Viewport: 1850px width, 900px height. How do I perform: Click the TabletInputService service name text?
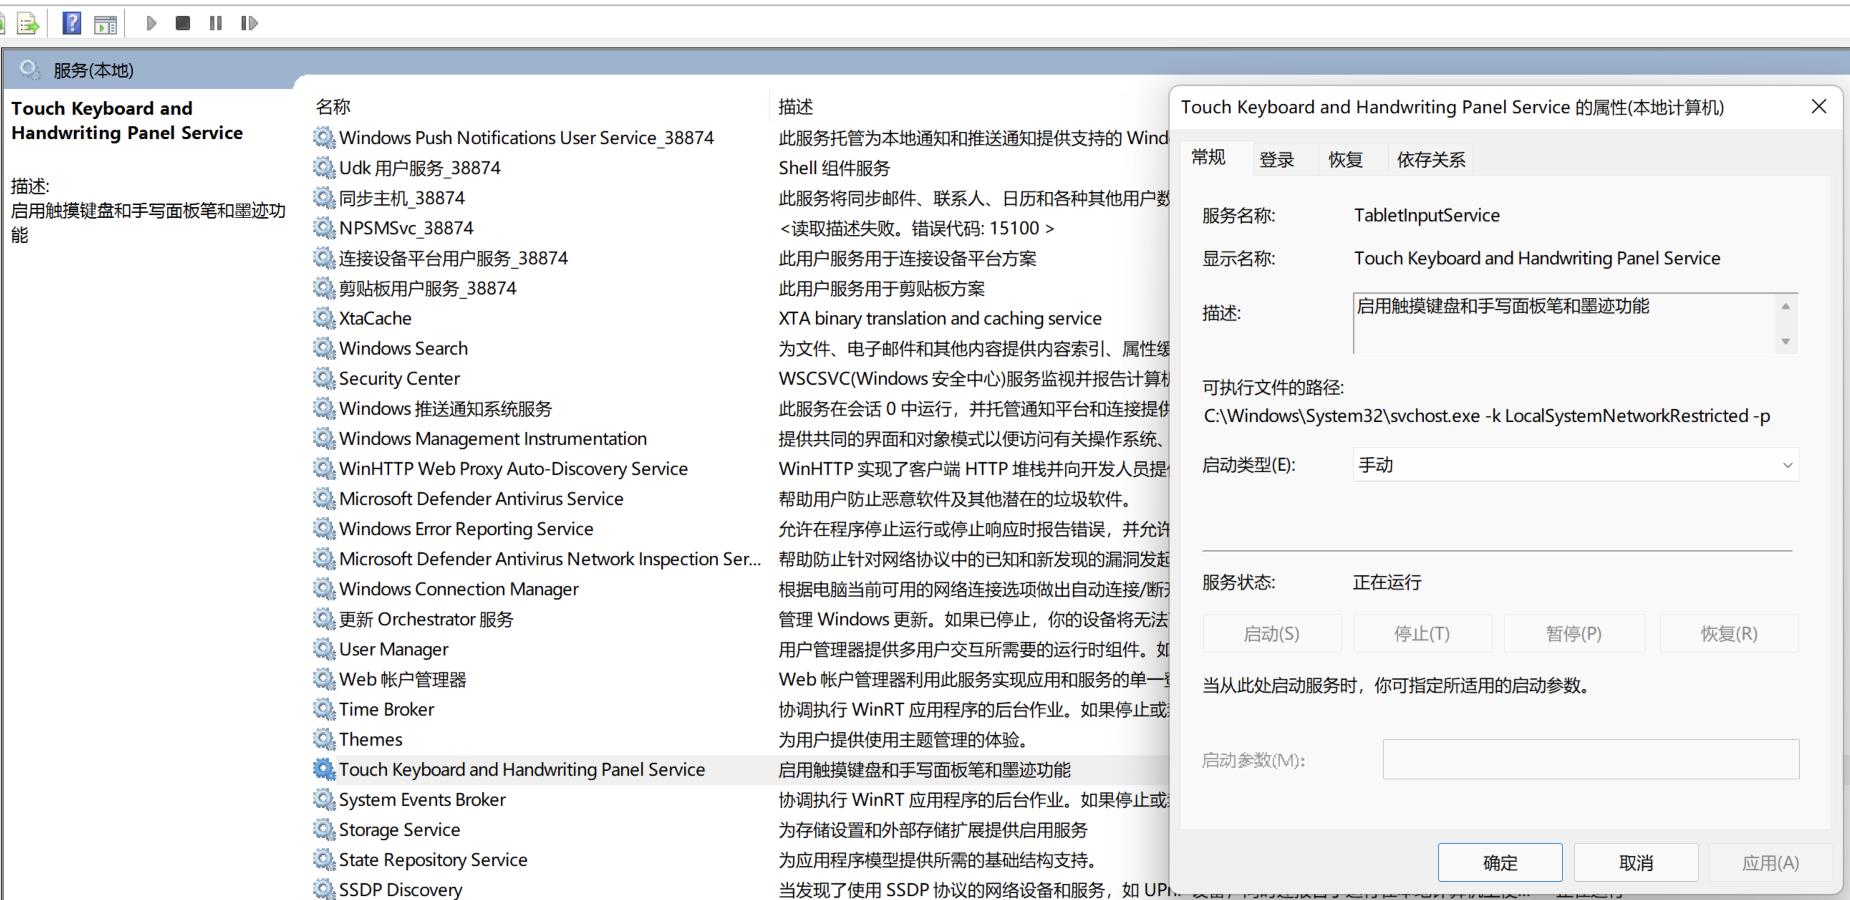pyautogui.click(x=1427, y=215)
